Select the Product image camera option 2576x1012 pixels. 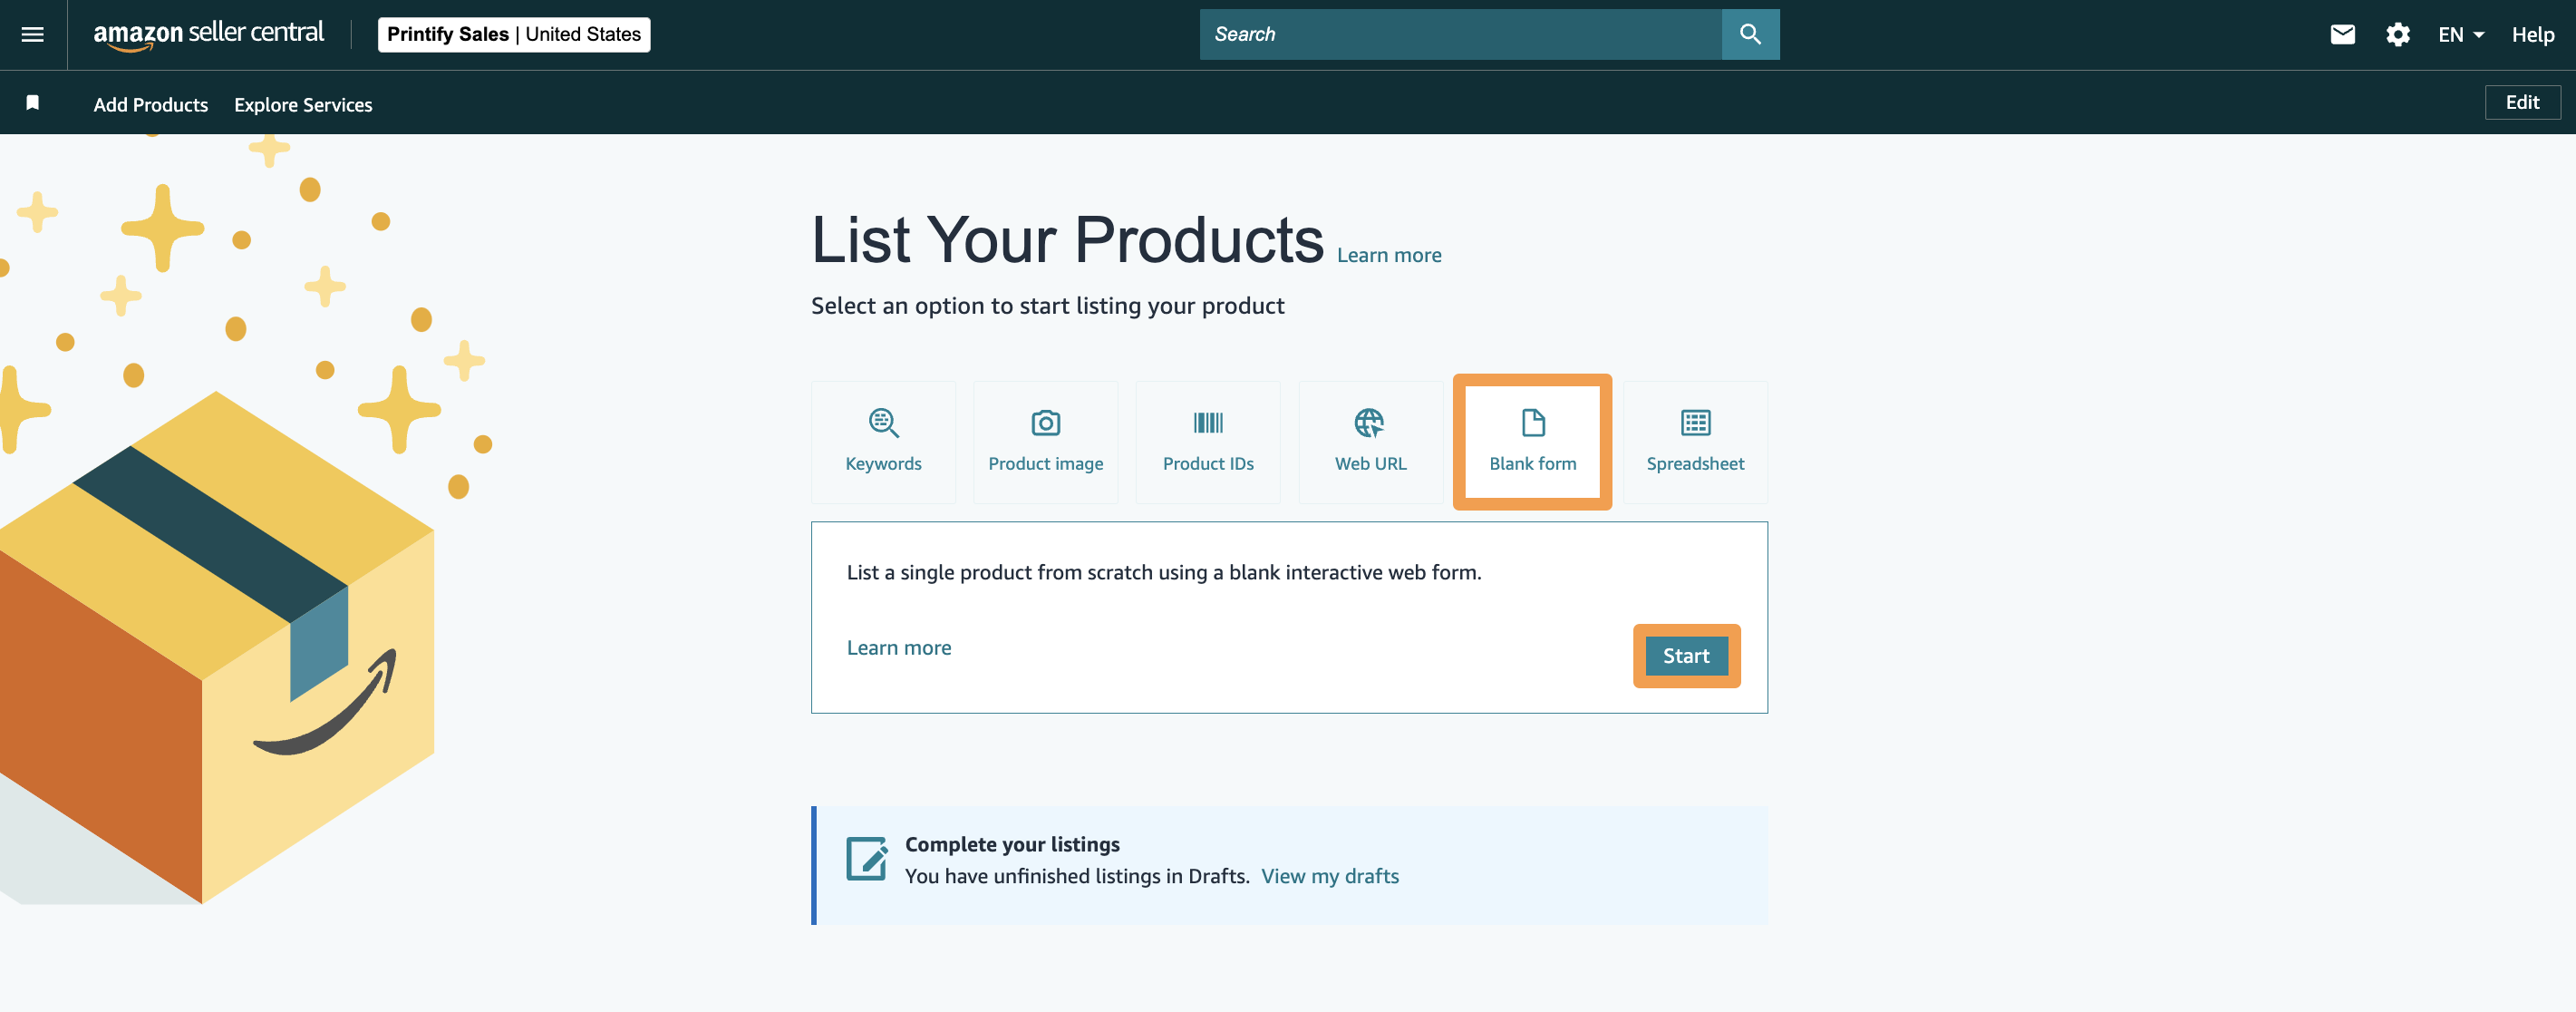pyautogui.click(x=1045, y=442)
